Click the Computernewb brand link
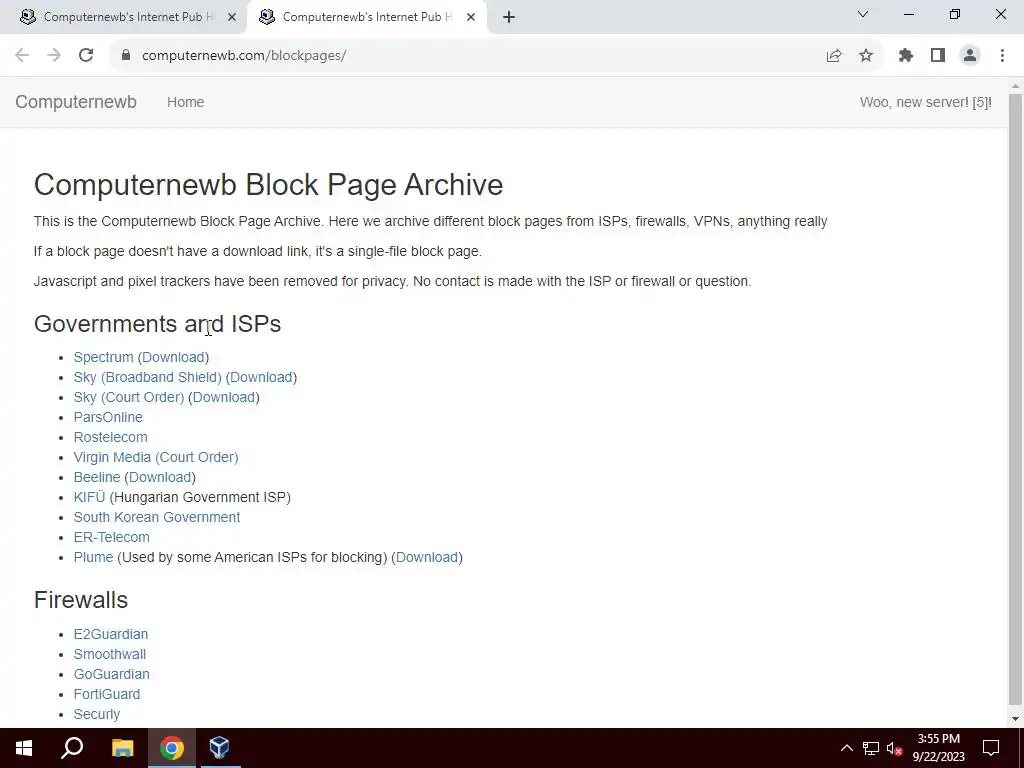 (x=76, y=102)
